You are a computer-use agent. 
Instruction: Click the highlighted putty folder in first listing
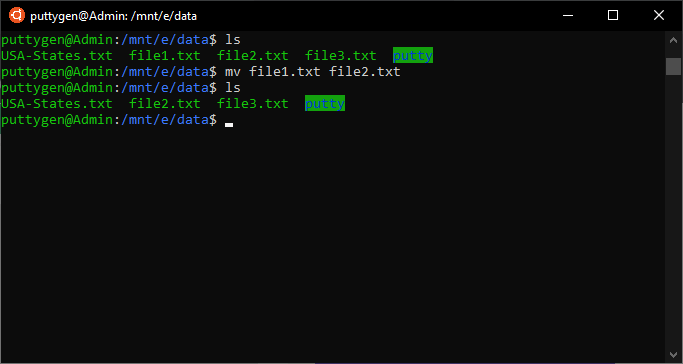pos(413,55)
